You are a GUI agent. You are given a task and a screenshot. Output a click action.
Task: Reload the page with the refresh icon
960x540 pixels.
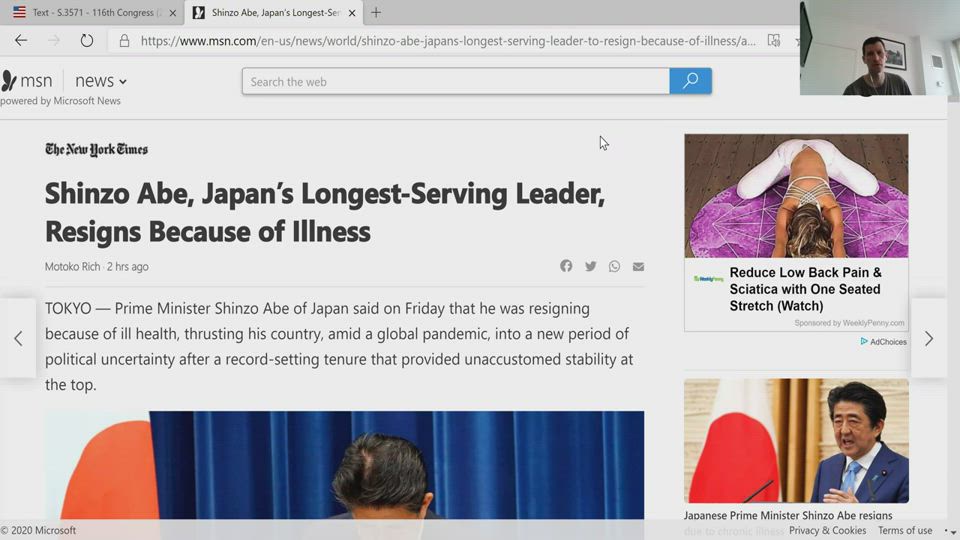click(x=87, y=41)
